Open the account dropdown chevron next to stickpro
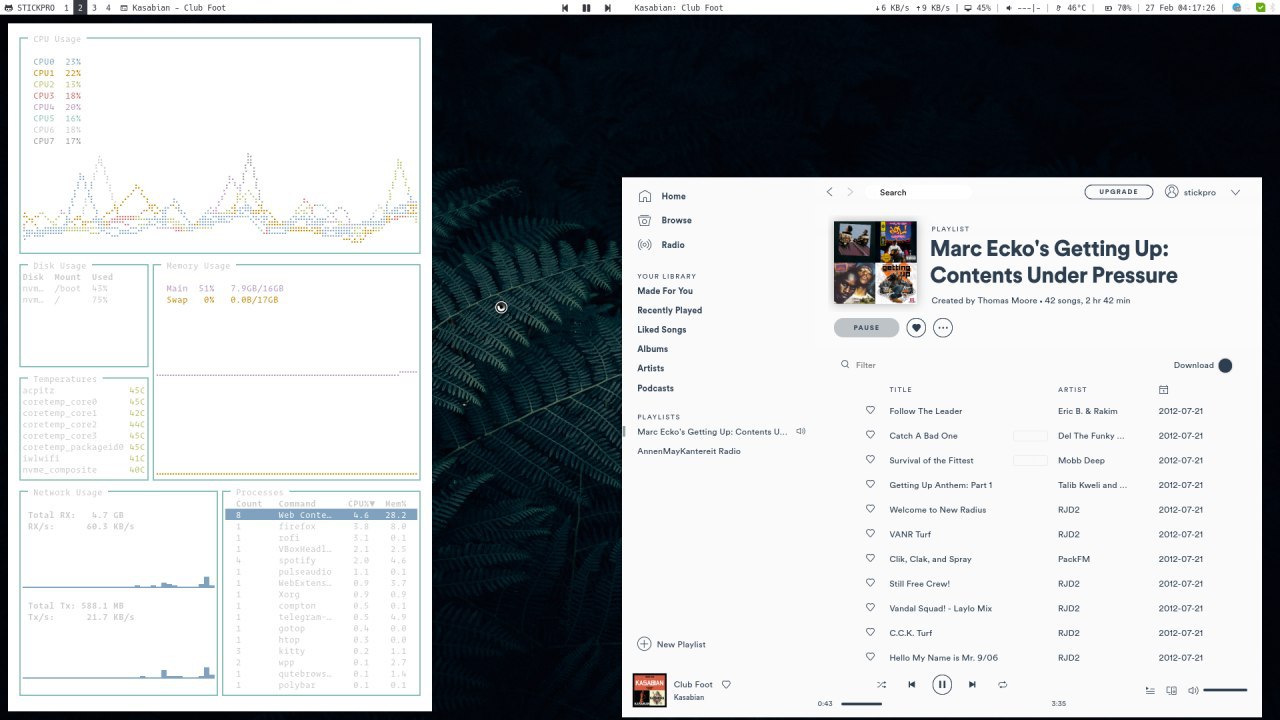 click(x=1235, y=192)
